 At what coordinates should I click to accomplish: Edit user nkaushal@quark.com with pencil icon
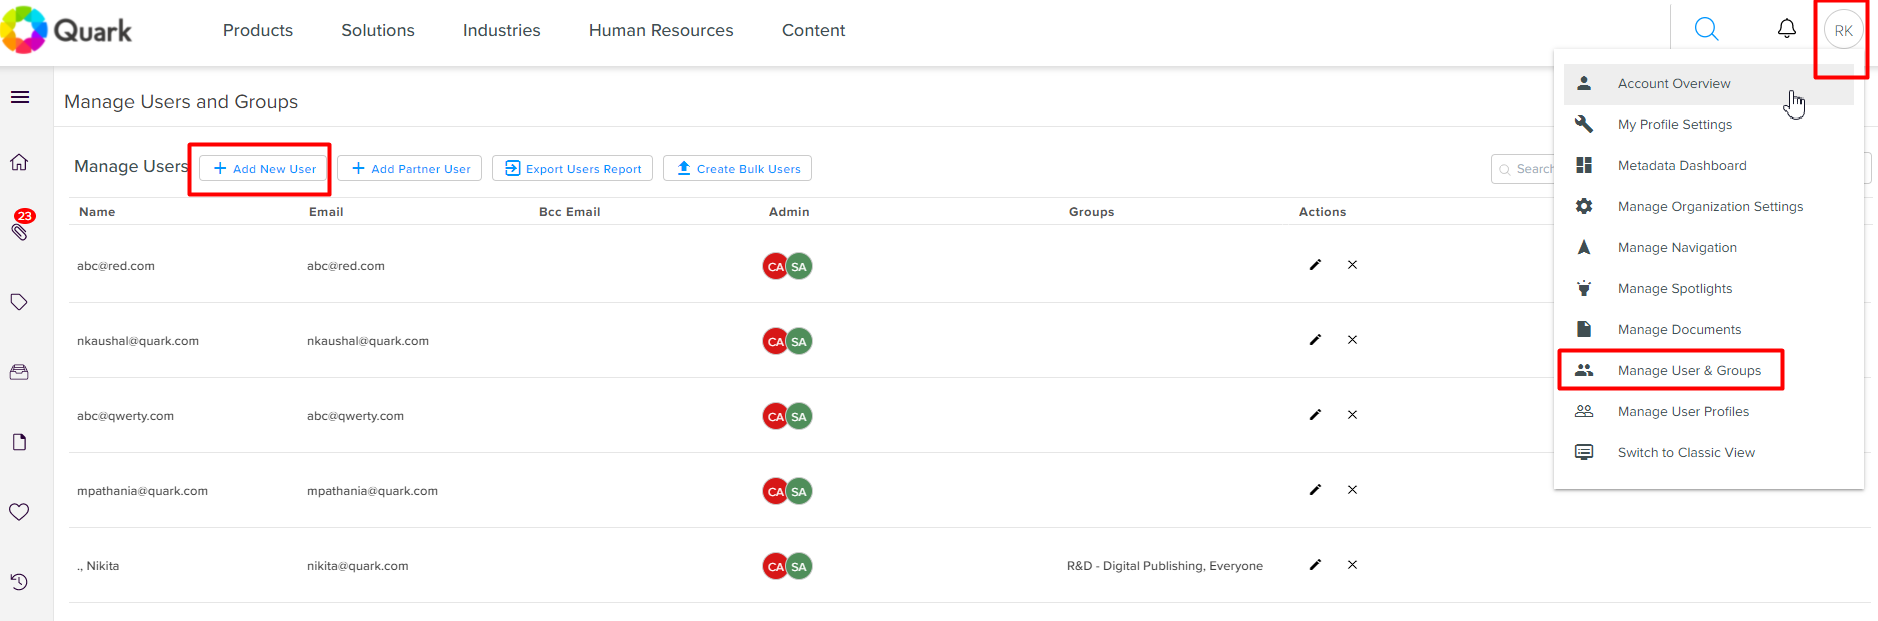click(x=1315, y=340)
